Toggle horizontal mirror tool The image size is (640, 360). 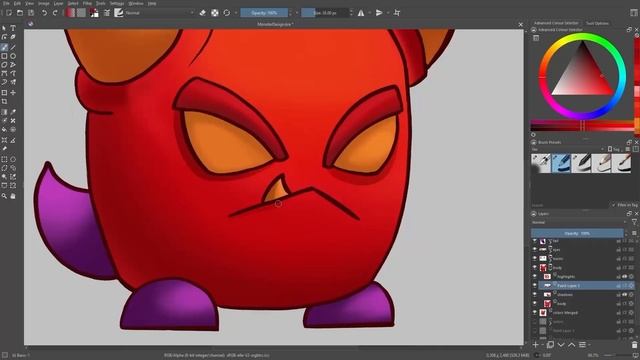pos(361,13)
